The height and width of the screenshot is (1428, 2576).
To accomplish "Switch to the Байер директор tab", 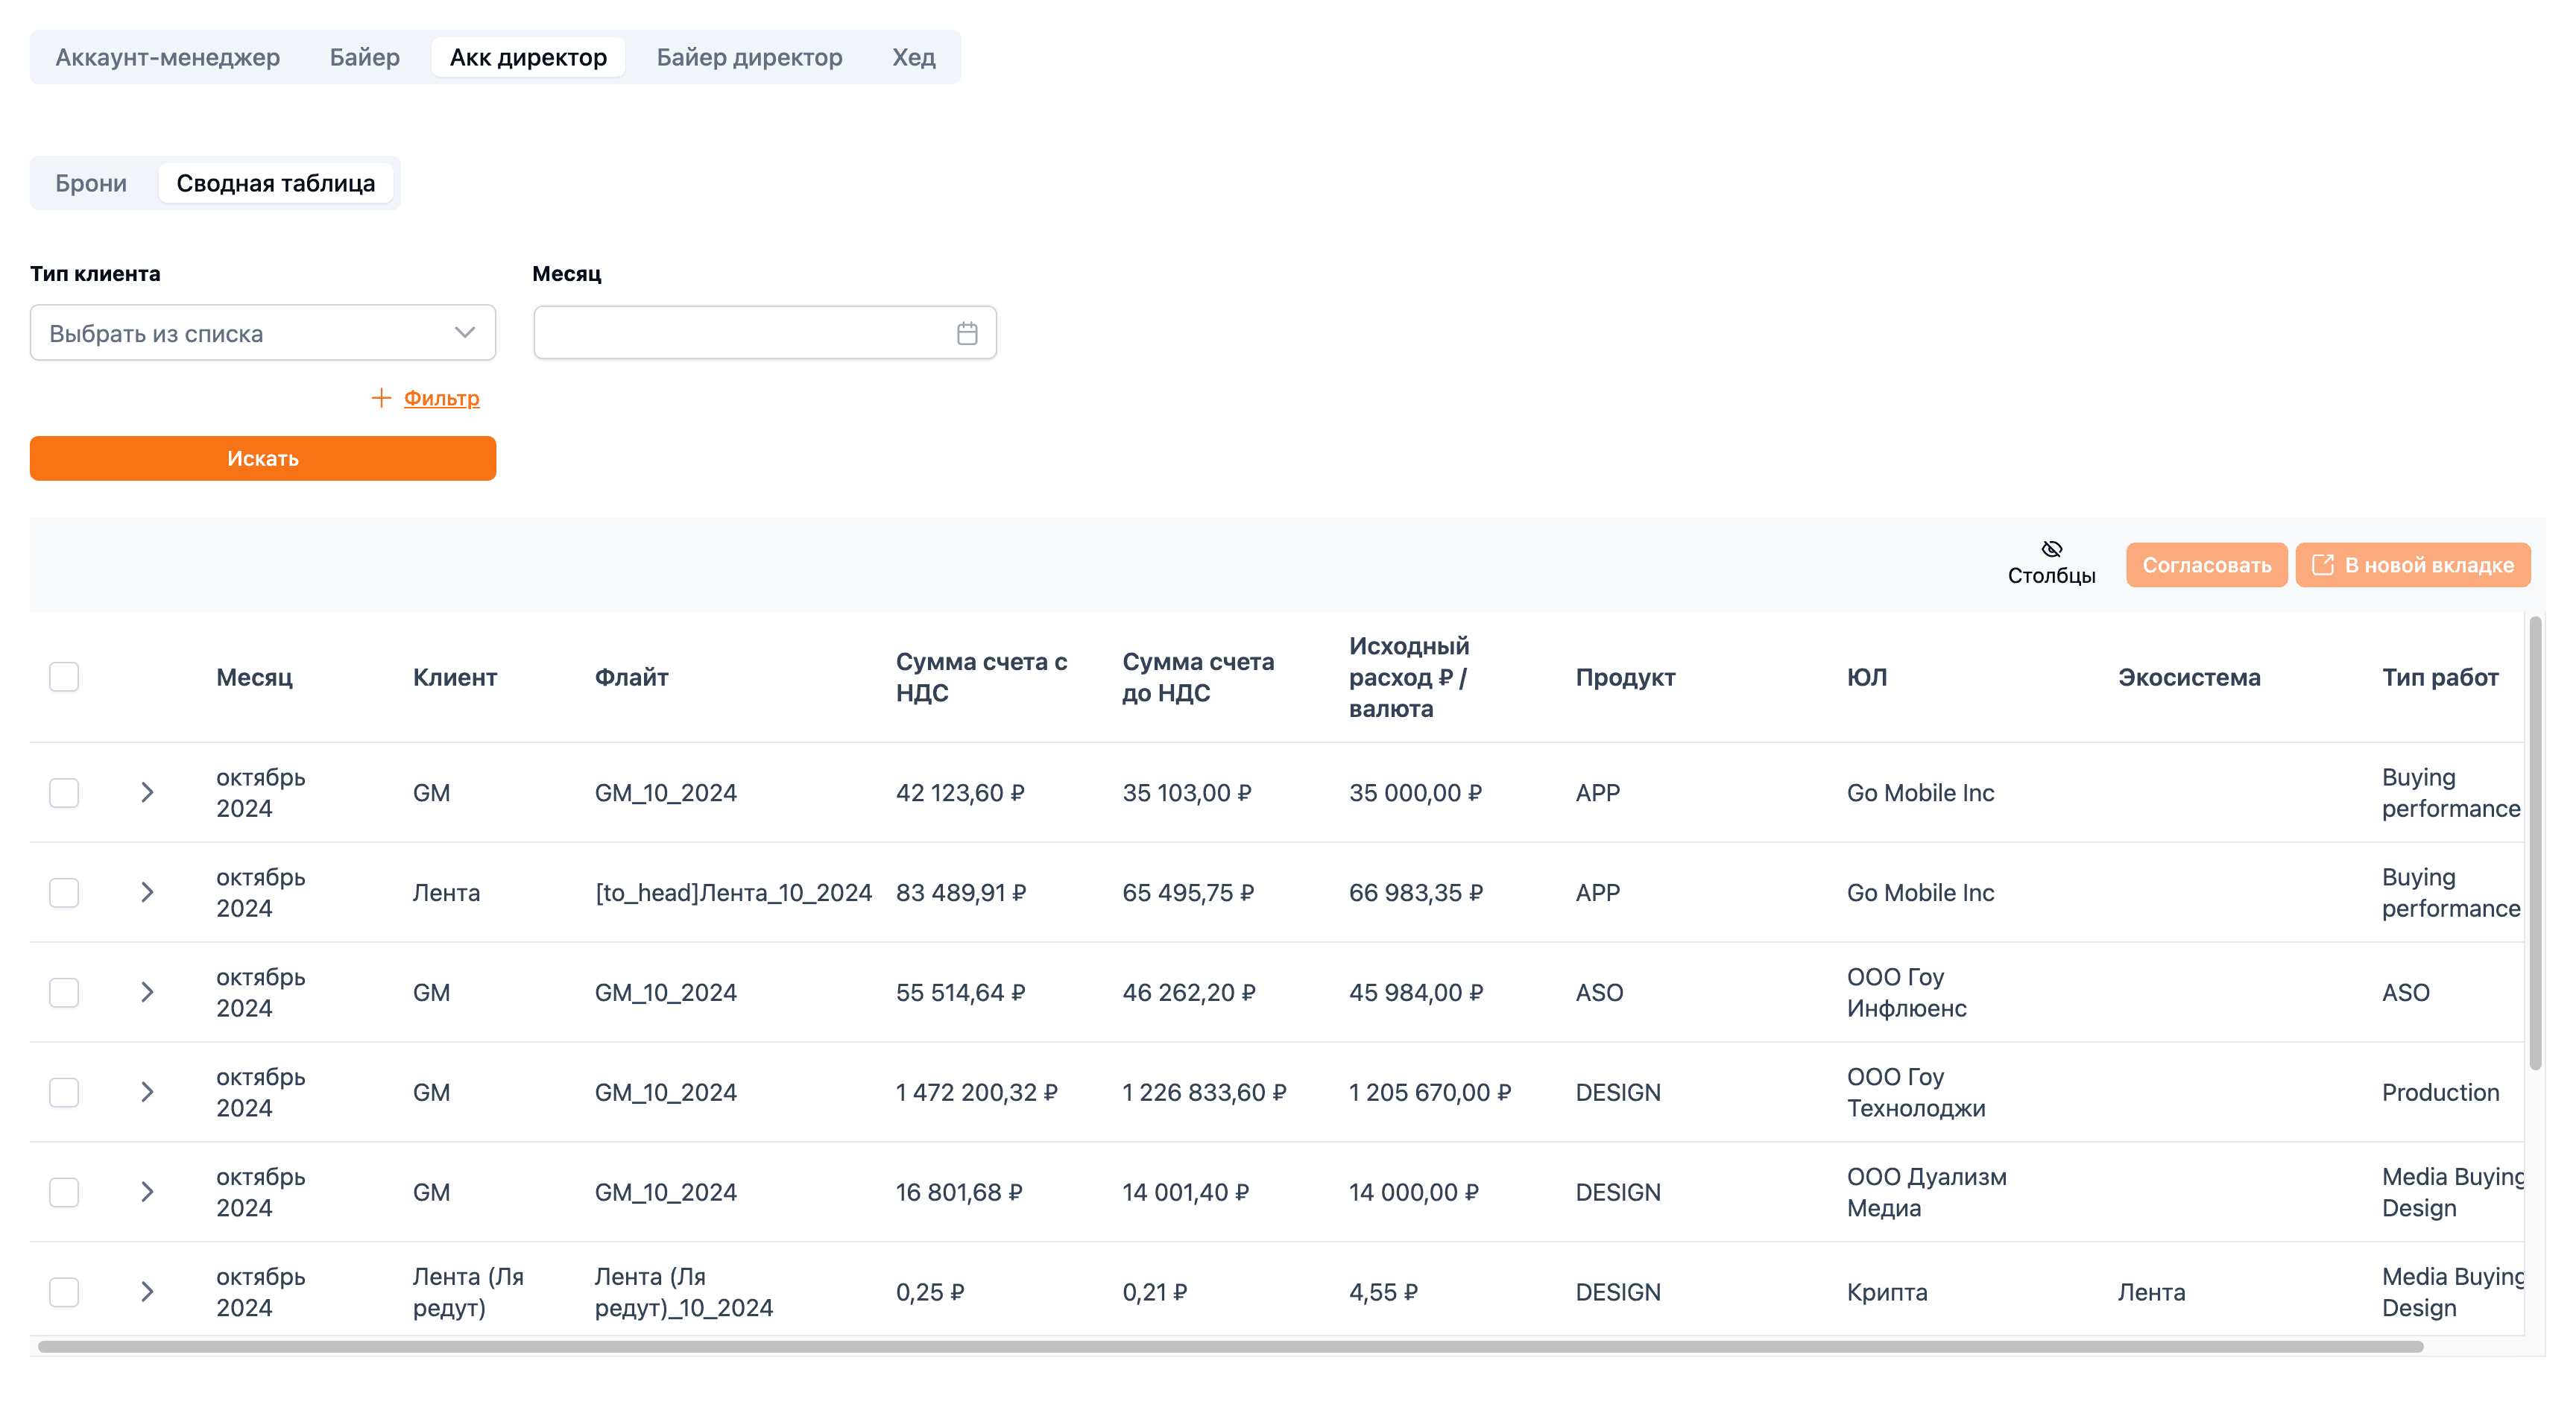I will (749, 57).
